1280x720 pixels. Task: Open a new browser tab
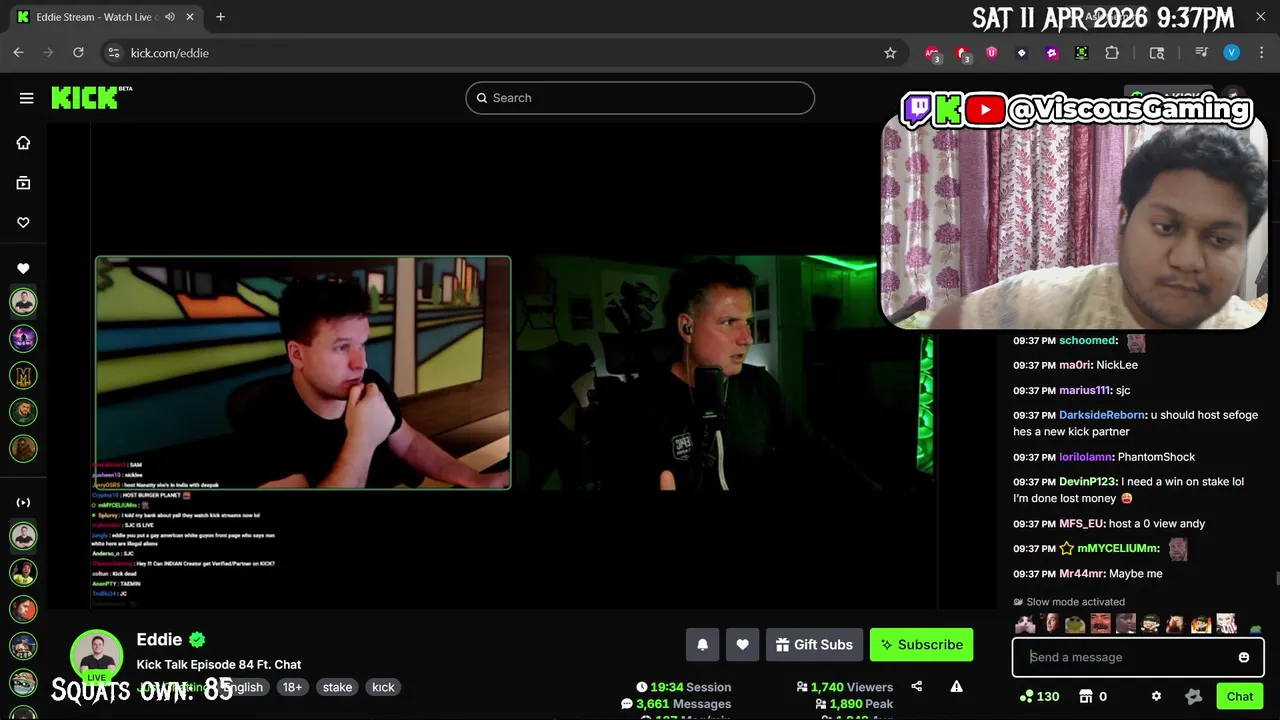tap(220, 17)
